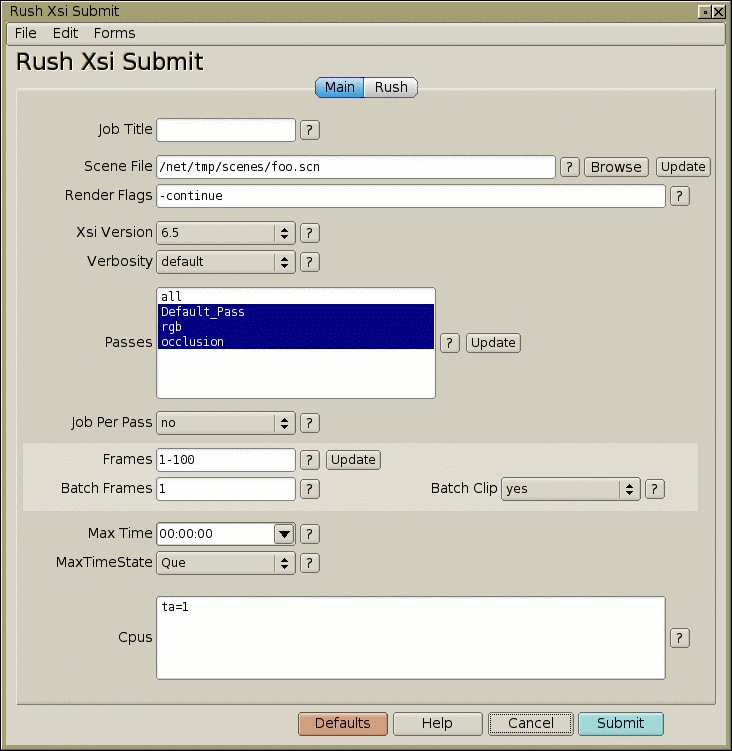Switch to the Main tab
This screenshot has height=751, width=732.
click(x=340, y=87)
